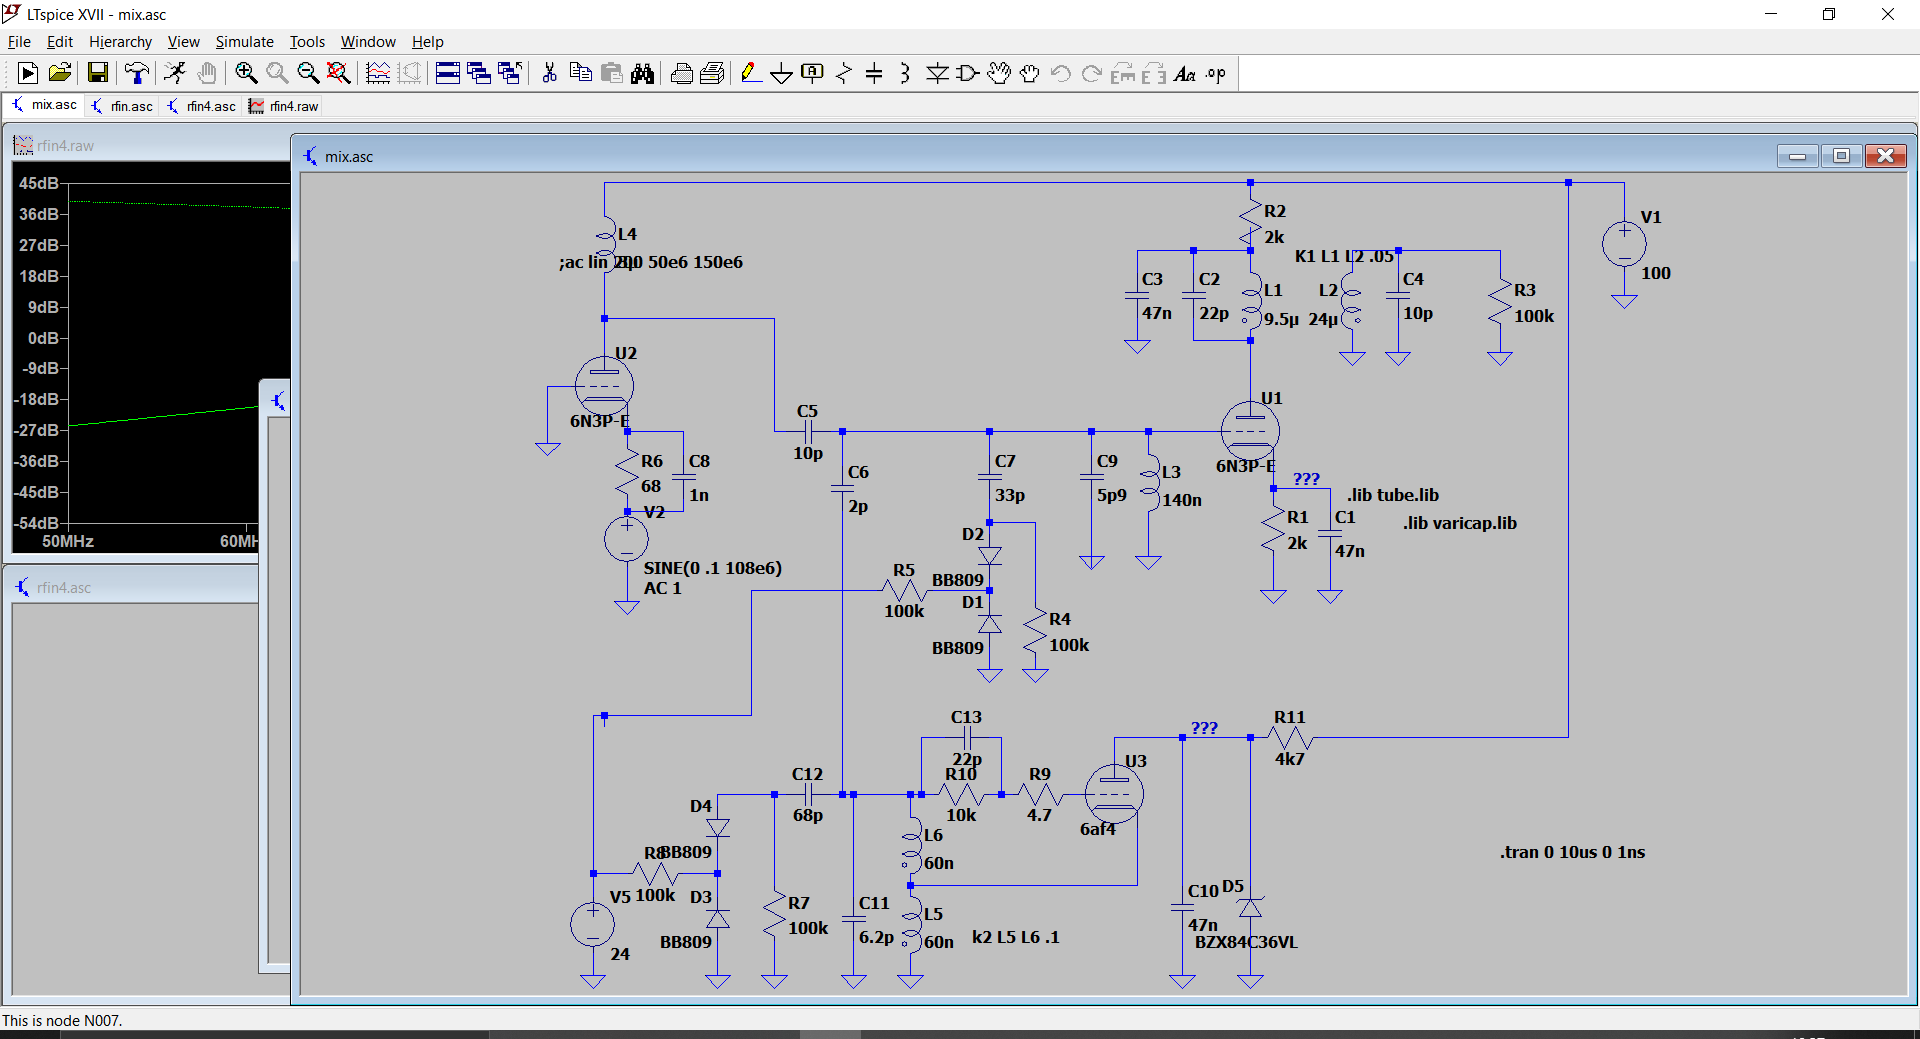Image resolution: width=1920 pixels, height=1039 pixels.
Task: Open the Help menu
Action: pos(427,42)
